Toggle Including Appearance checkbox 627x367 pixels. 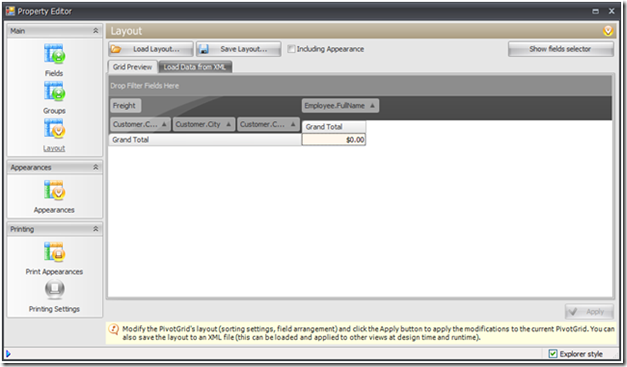point(291,49)
